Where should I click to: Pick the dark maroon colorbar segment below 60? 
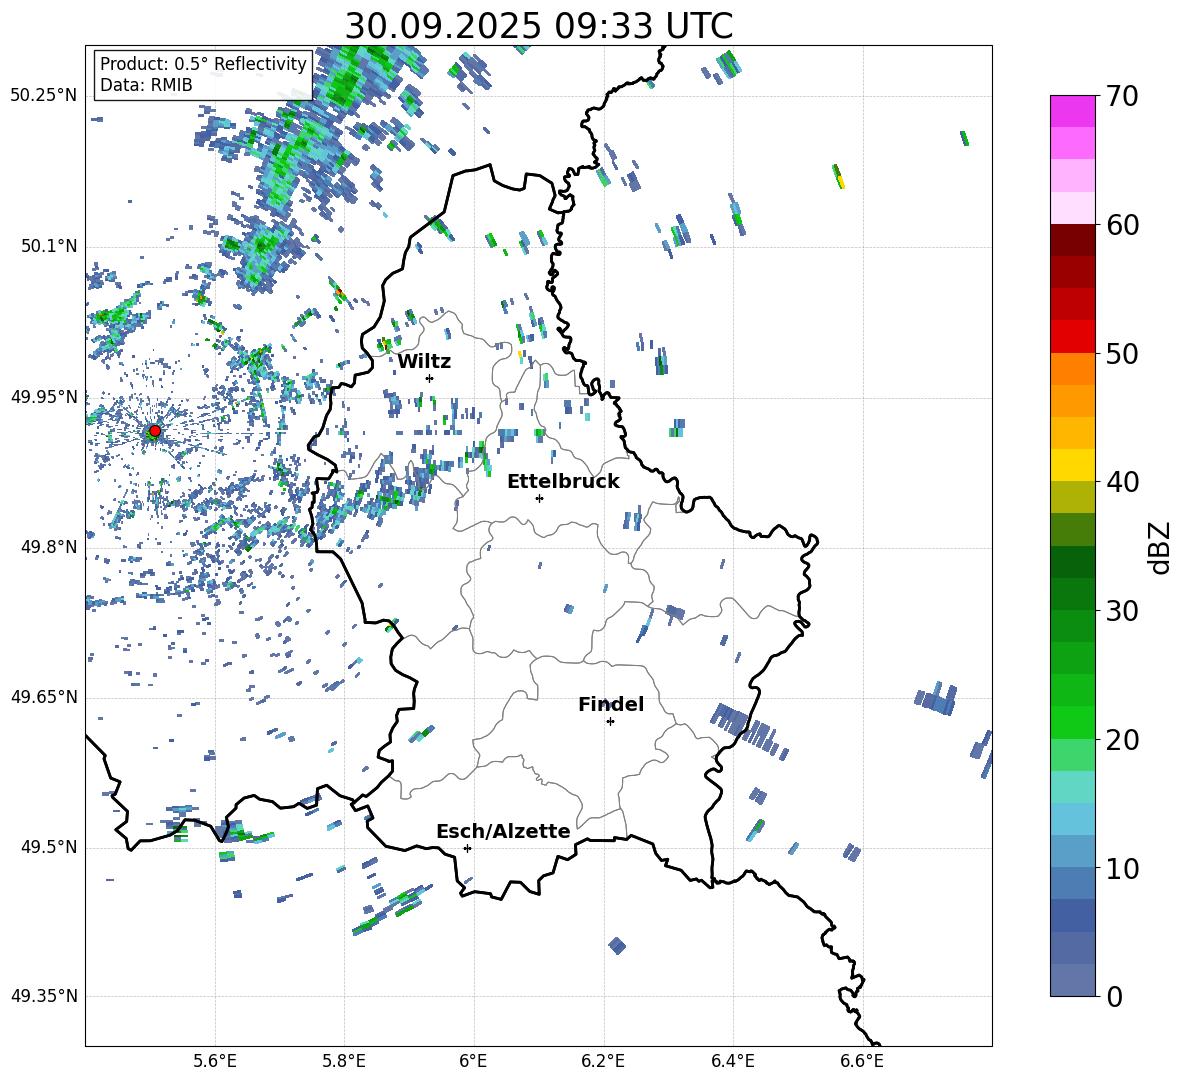click(x=1072, y=240)
